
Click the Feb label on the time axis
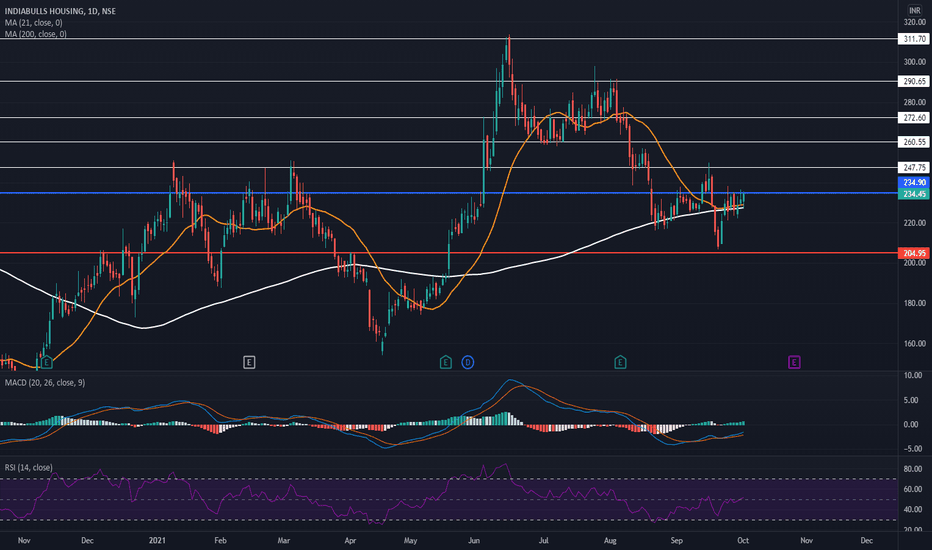pyautogui.click(x=221, y=540)
